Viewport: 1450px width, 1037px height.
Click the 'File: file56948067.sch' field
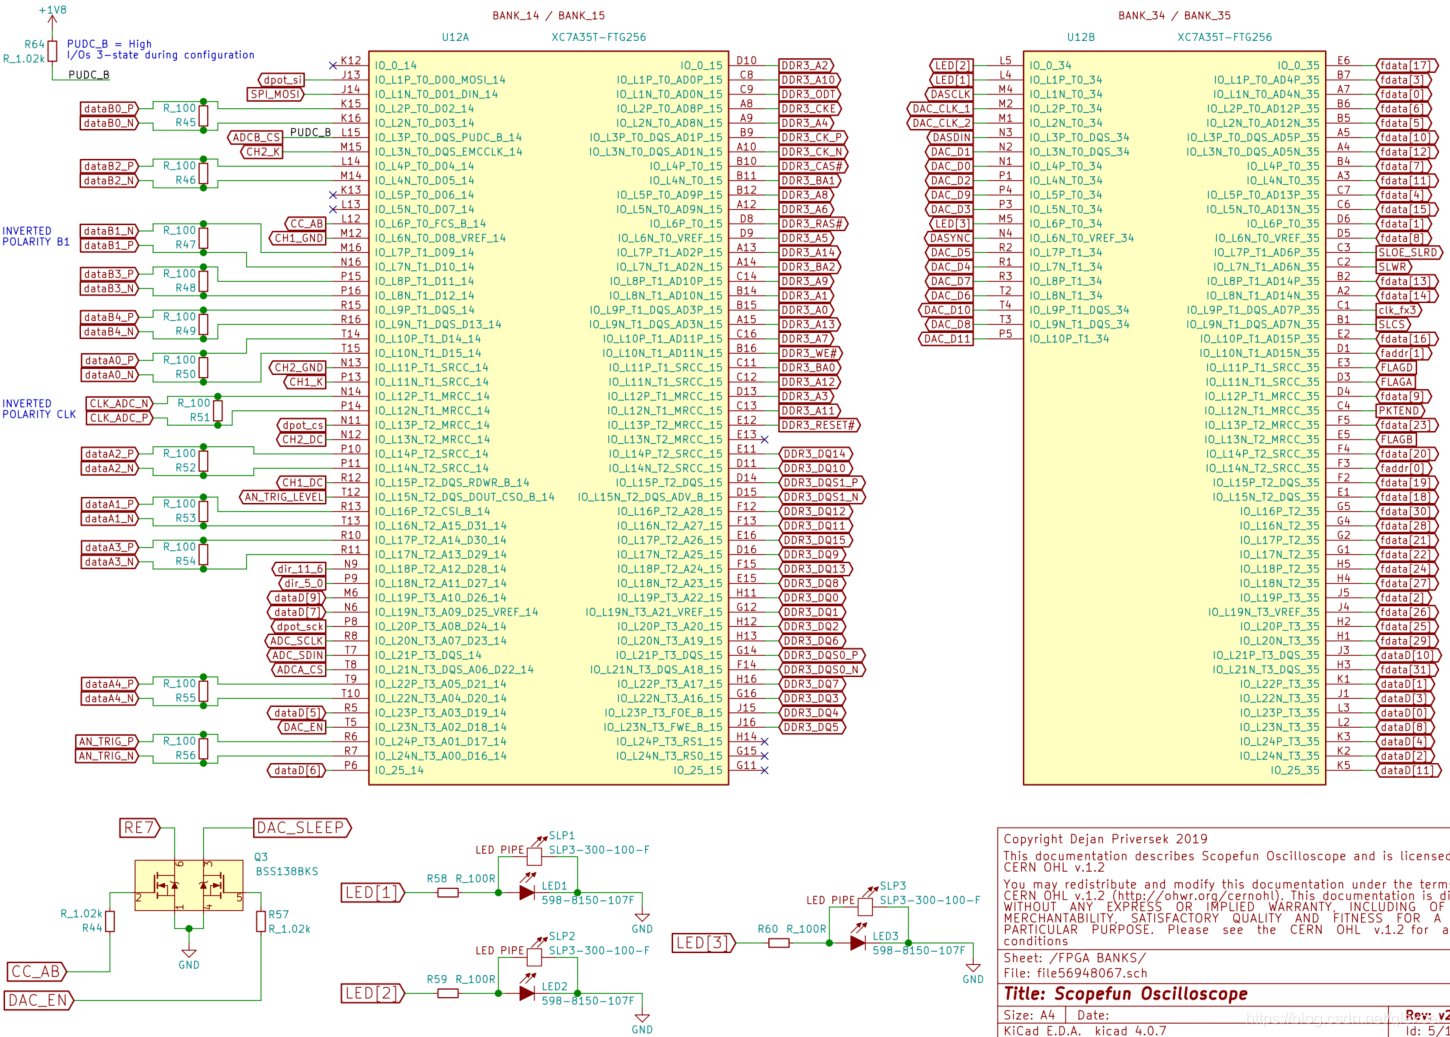[x=1075, y=973]
